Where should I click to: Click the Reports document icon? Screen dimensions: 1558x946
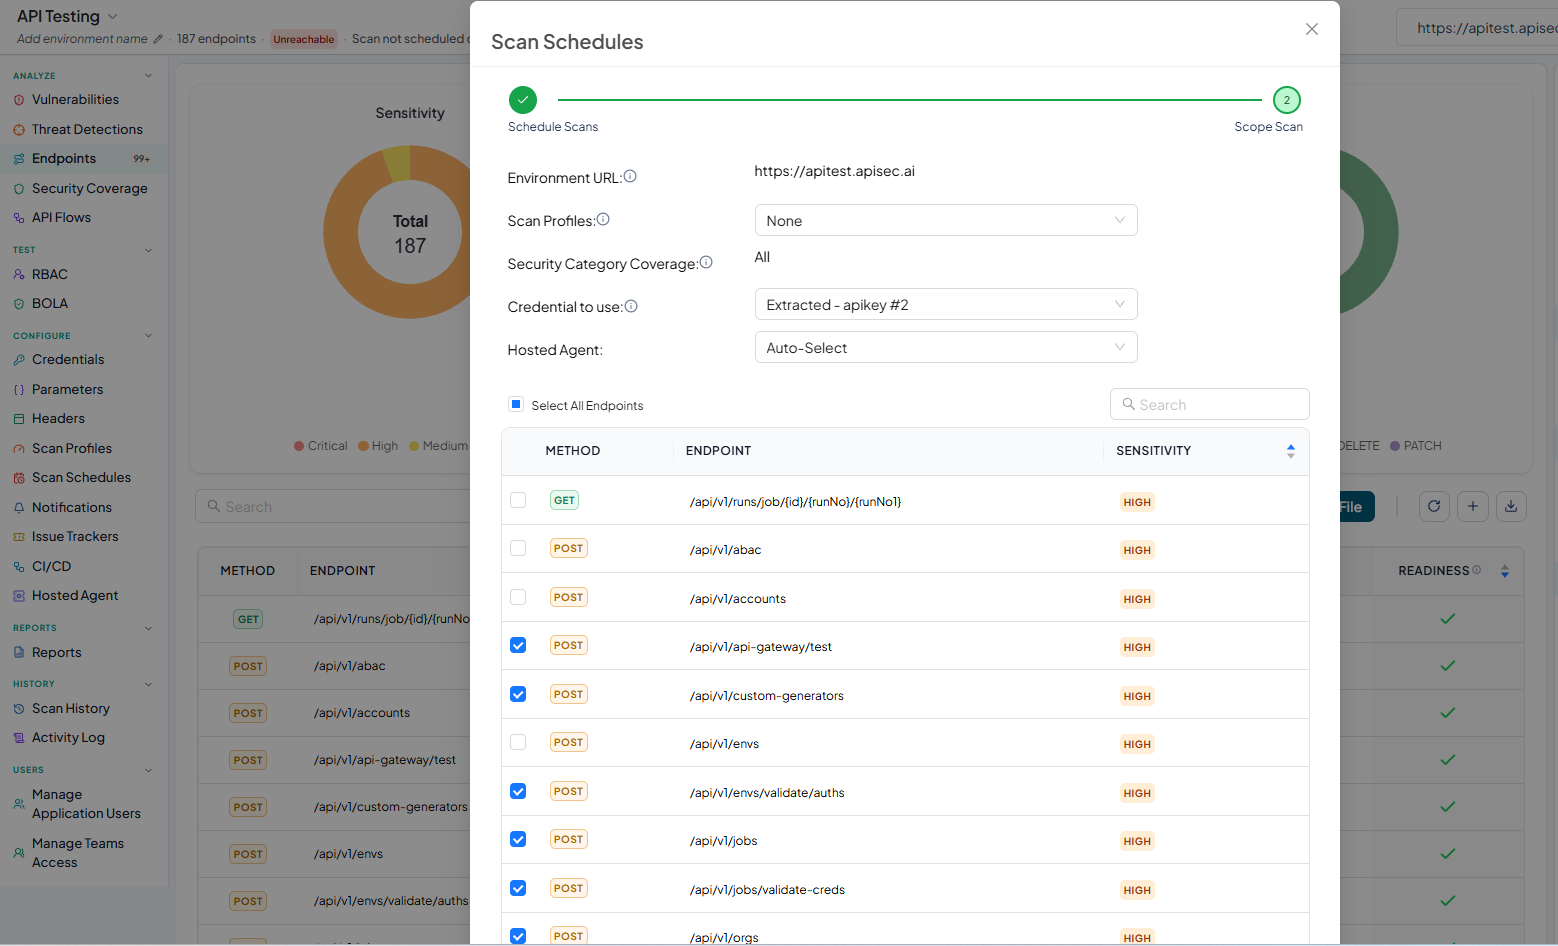click(19, 653)
